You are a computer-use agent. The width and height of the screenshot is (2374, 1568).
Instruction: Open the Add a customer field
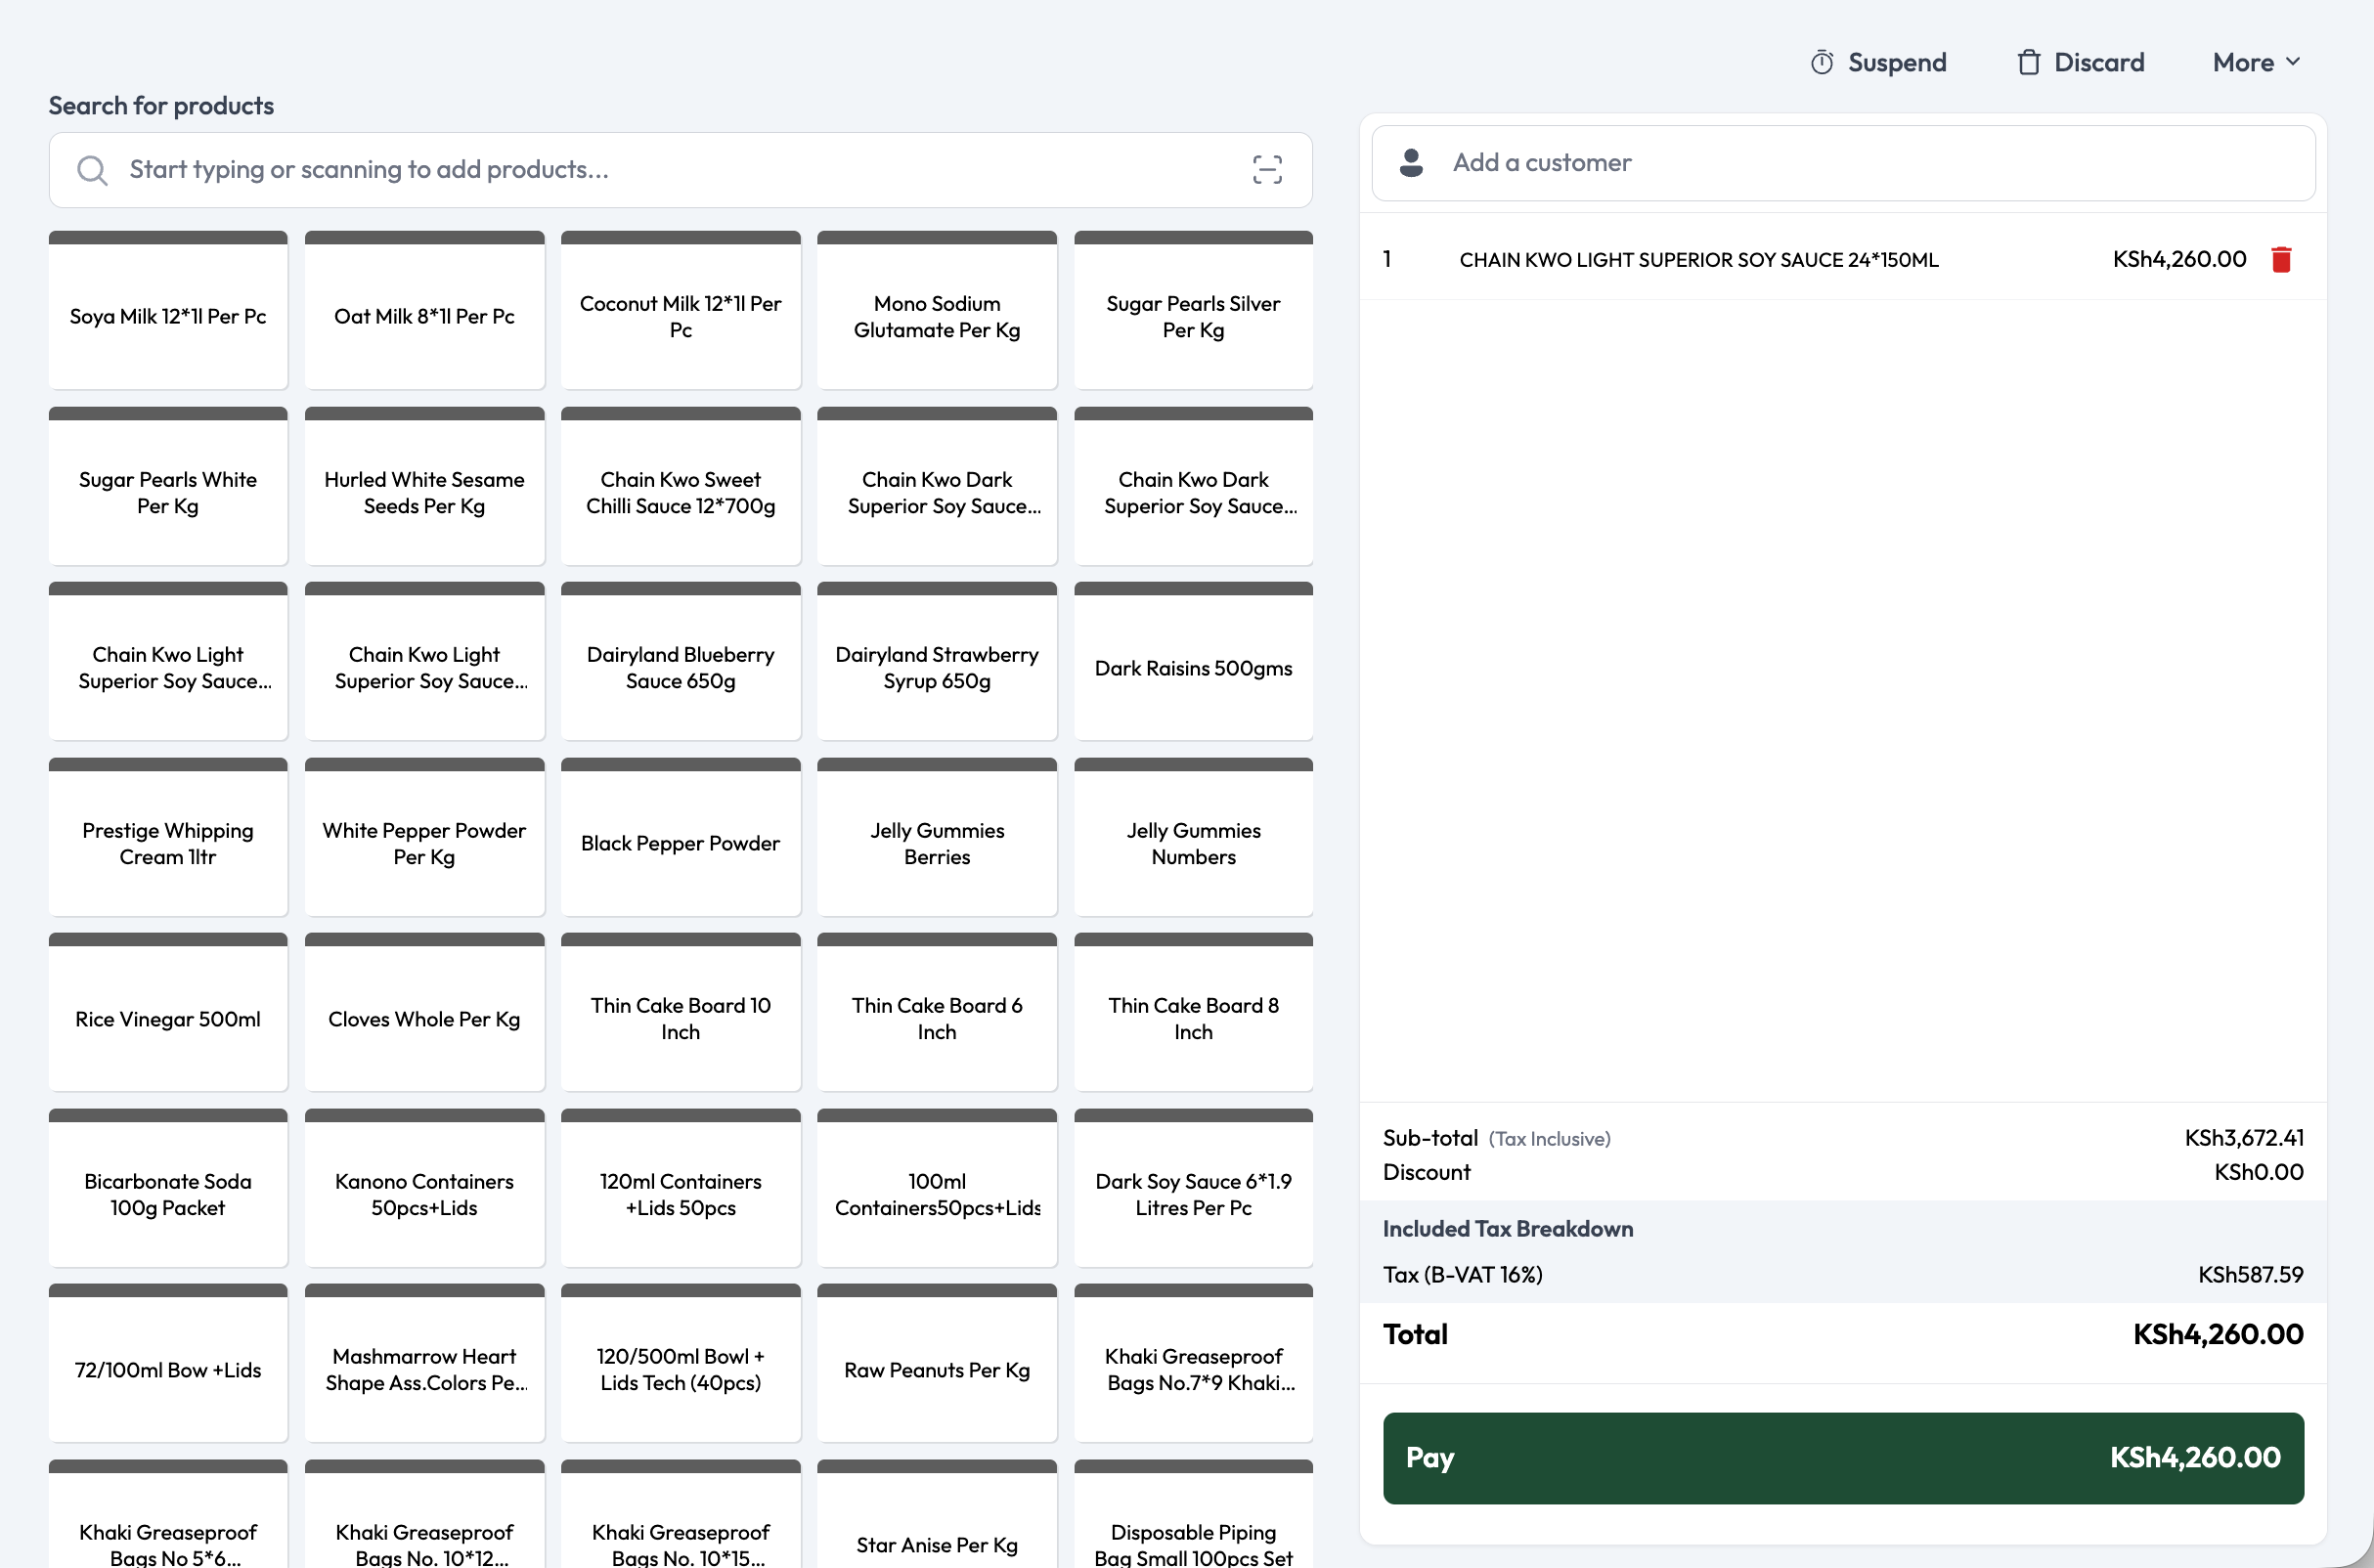click(x=1843, y=163)
